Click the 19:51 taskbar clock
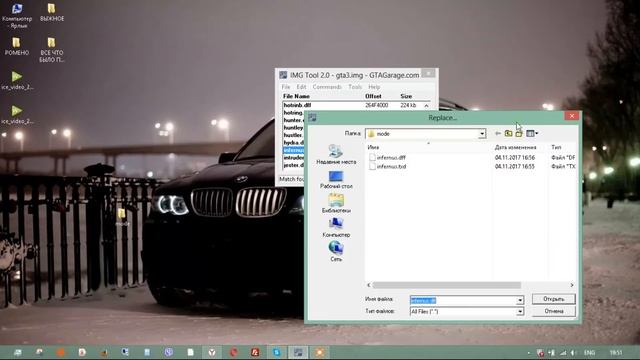Viewport: 640px width, 360px height. point(616,352)
